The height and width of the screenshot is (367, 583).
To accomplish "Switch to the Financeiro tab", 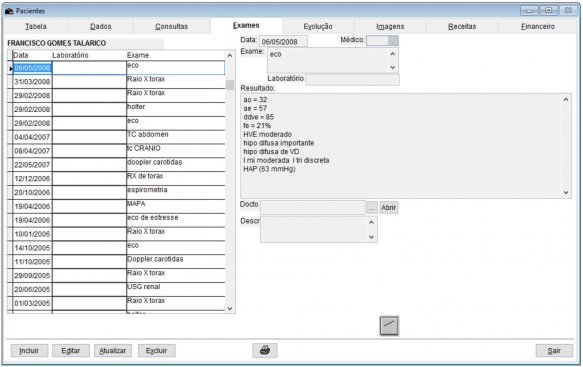I will pyautogui.click(x=538, y=26).
